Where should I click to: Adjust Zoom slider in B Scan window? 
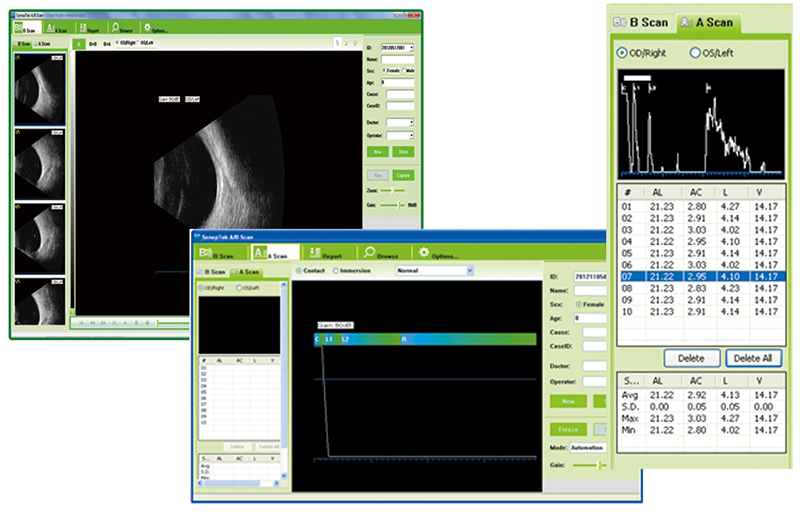tap(392, 190)
